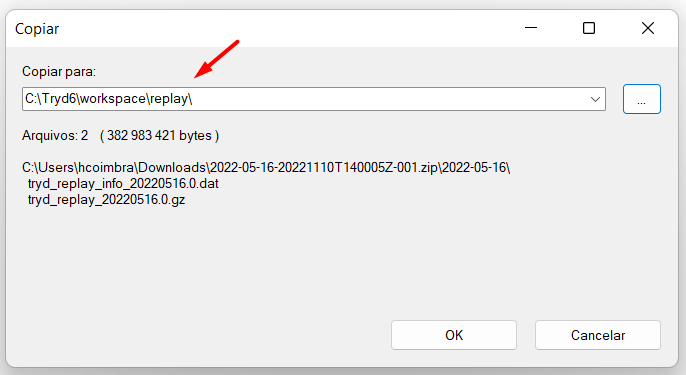This screenshot has height=375, width=686.
Task: Select the tryd_replay_info_20220516.0.dat file entry
Action: [123, 183]
